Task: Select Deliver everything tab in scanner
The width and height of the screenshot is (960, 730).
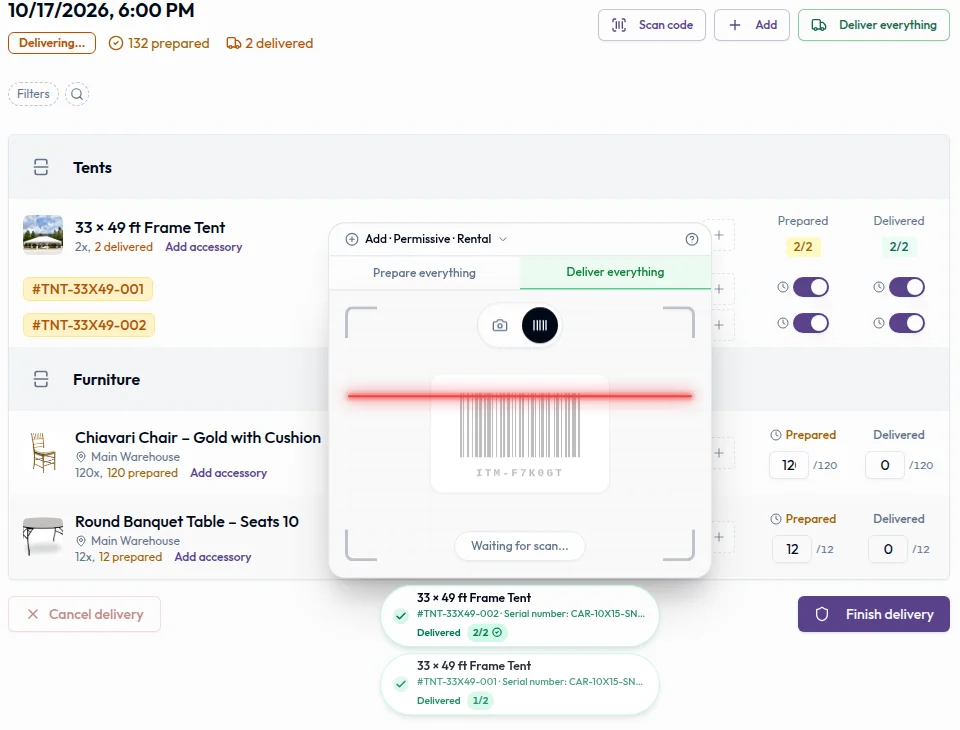Action: coord(615,273)
